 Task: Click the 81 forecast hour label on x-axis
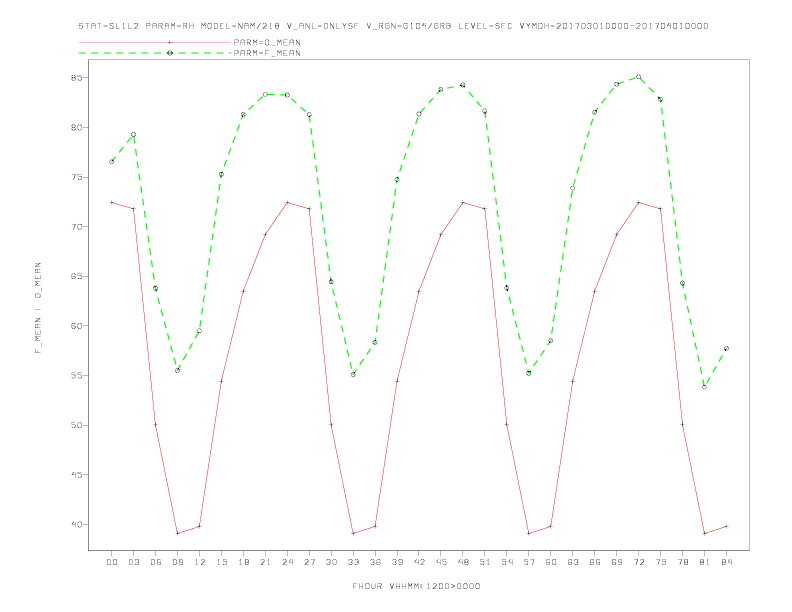click(x=705, y=562)
